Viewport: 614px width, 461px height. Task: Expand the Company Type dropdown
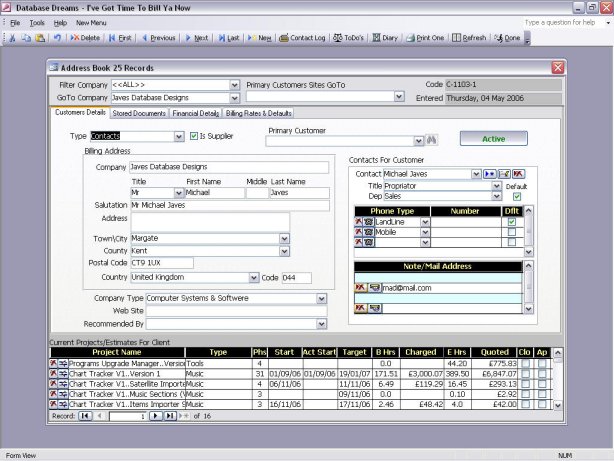[321, 298]
